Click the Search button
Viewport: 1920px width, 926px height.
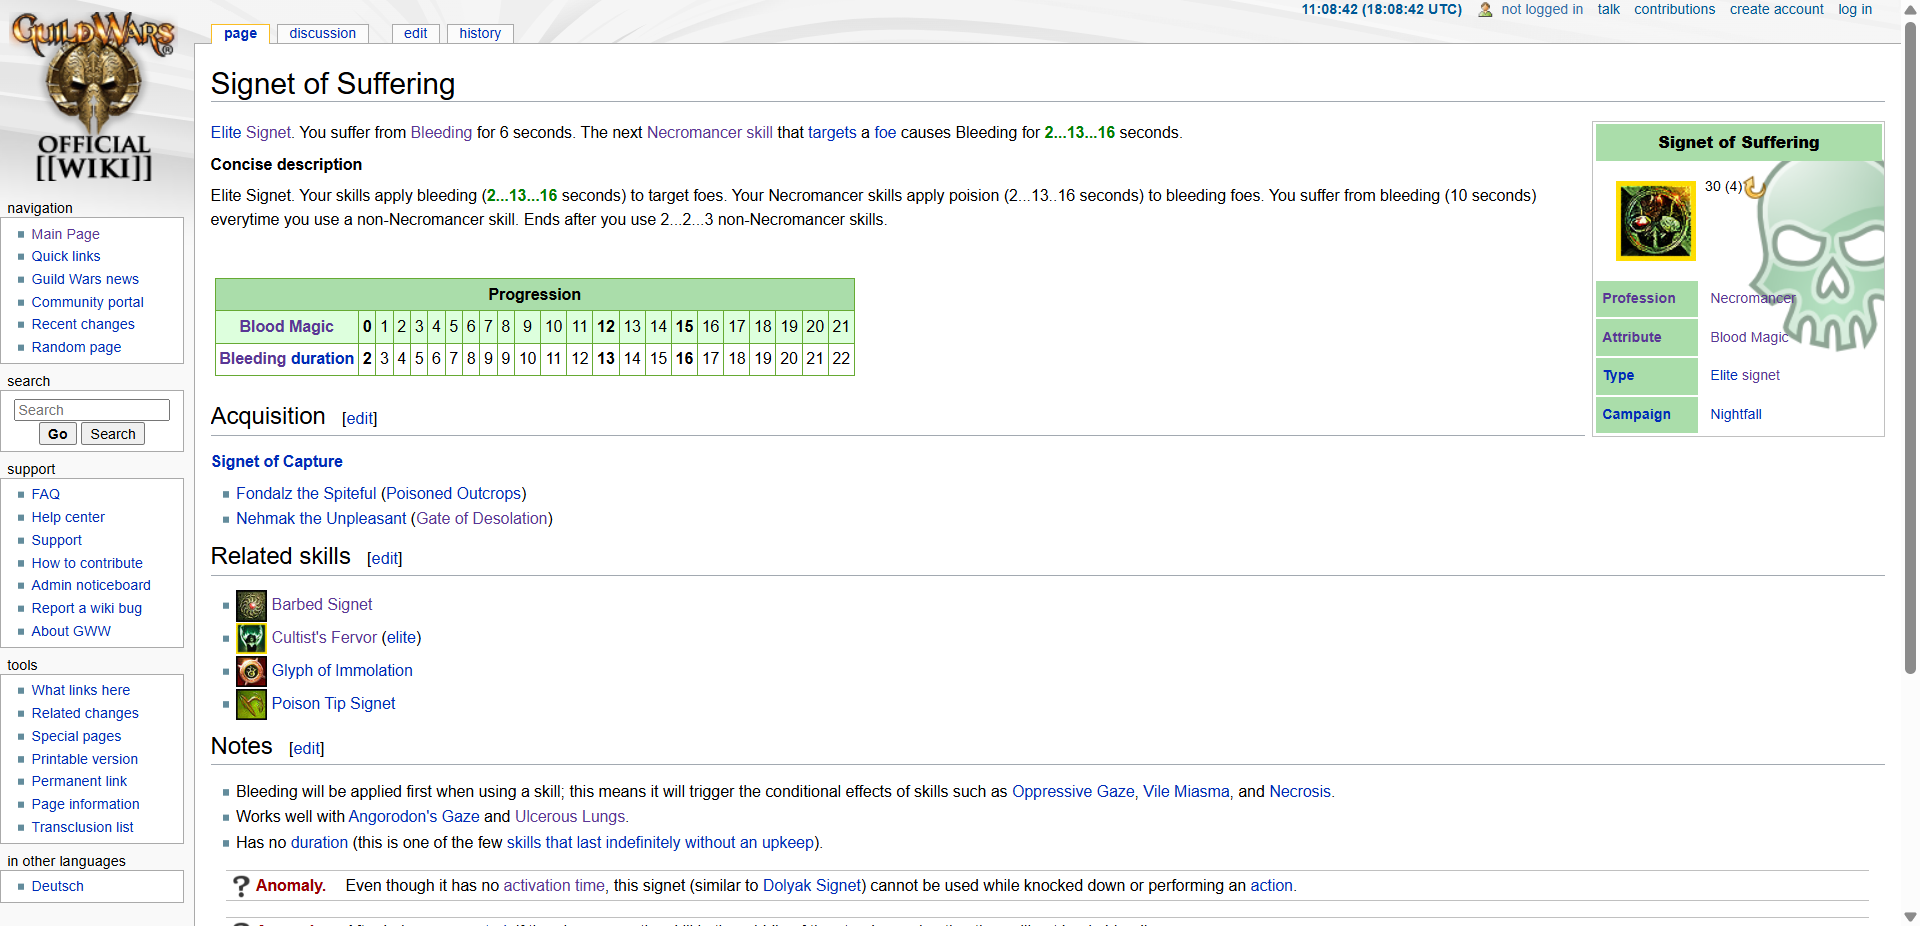click(113, 434)
